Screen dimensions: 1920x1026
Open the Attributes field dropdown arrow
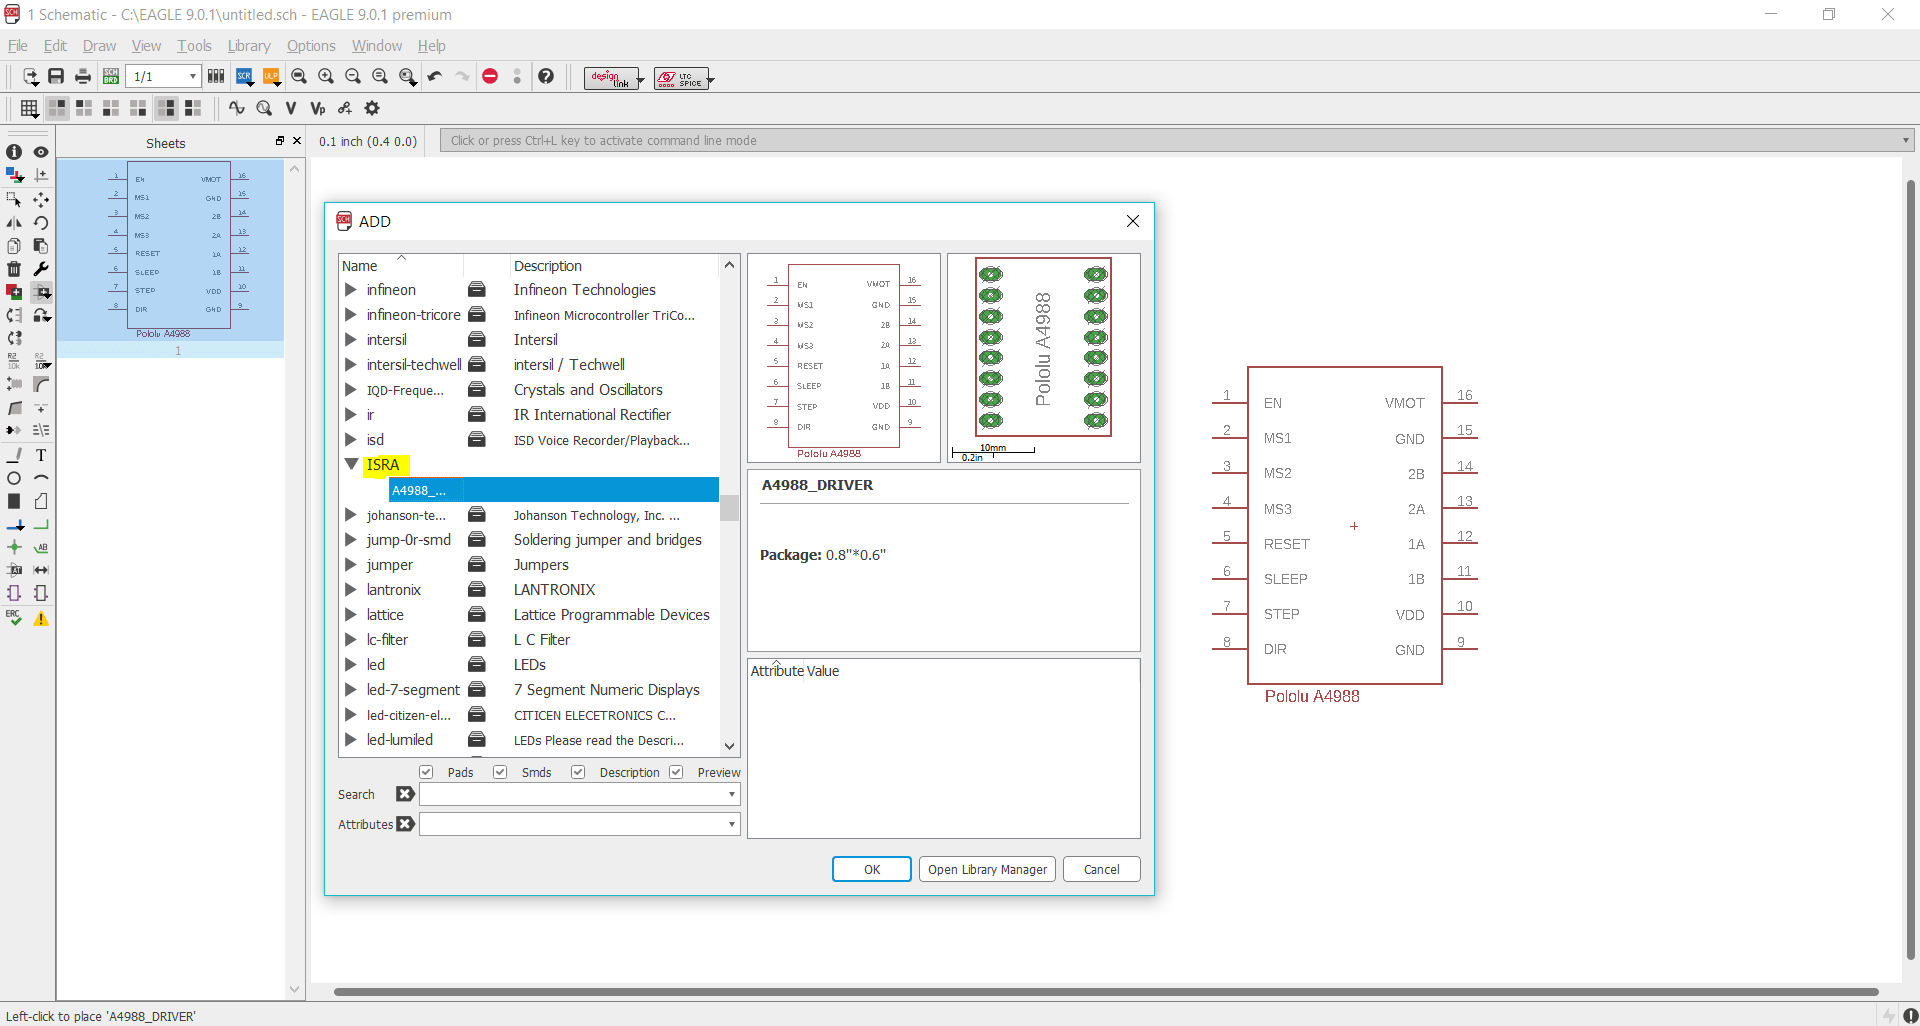(x=732, y=824)
